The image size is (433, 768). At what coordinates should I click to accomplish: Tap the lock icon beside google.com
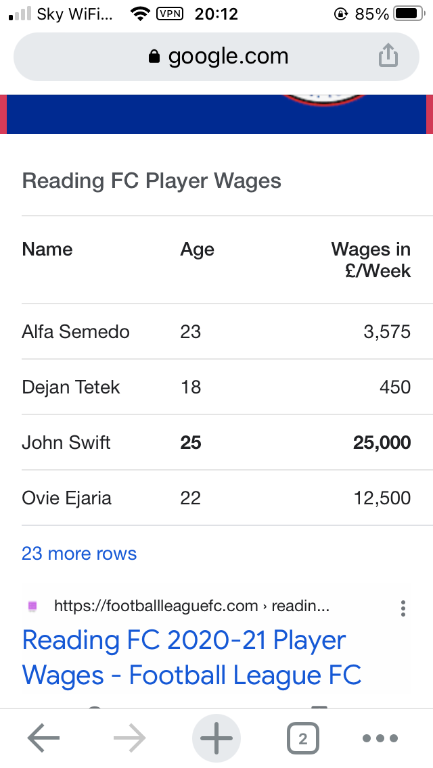(154, 57)
